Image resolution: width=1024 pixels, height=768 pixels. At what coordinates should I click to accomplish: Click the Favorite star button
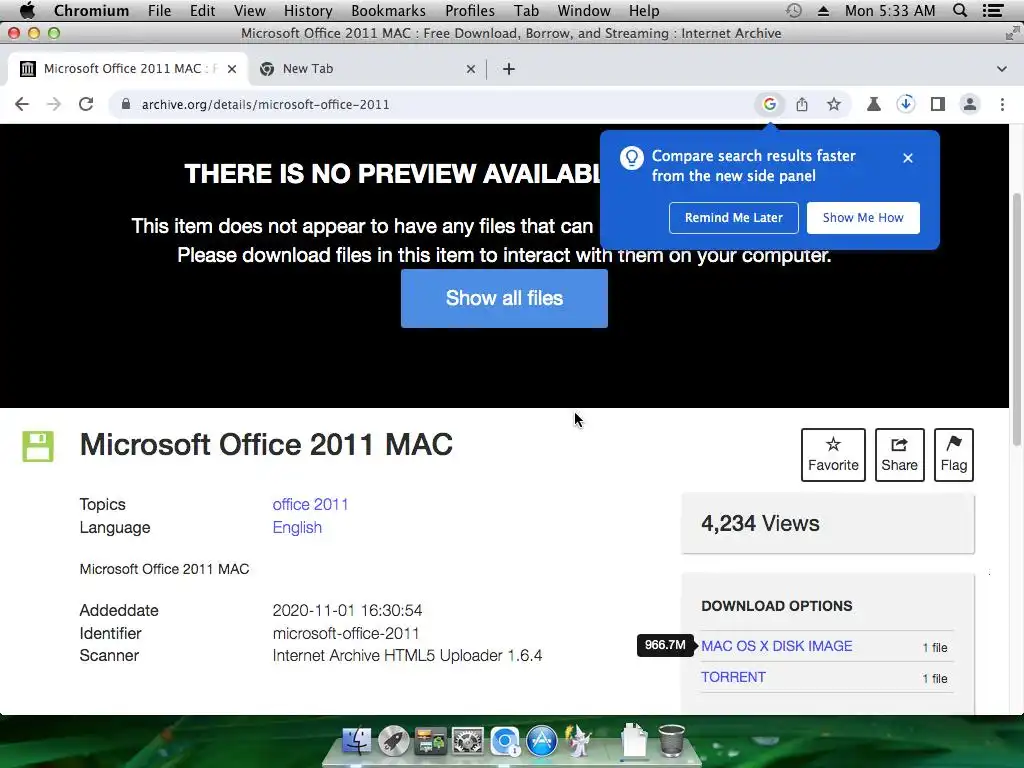(833, 455)
